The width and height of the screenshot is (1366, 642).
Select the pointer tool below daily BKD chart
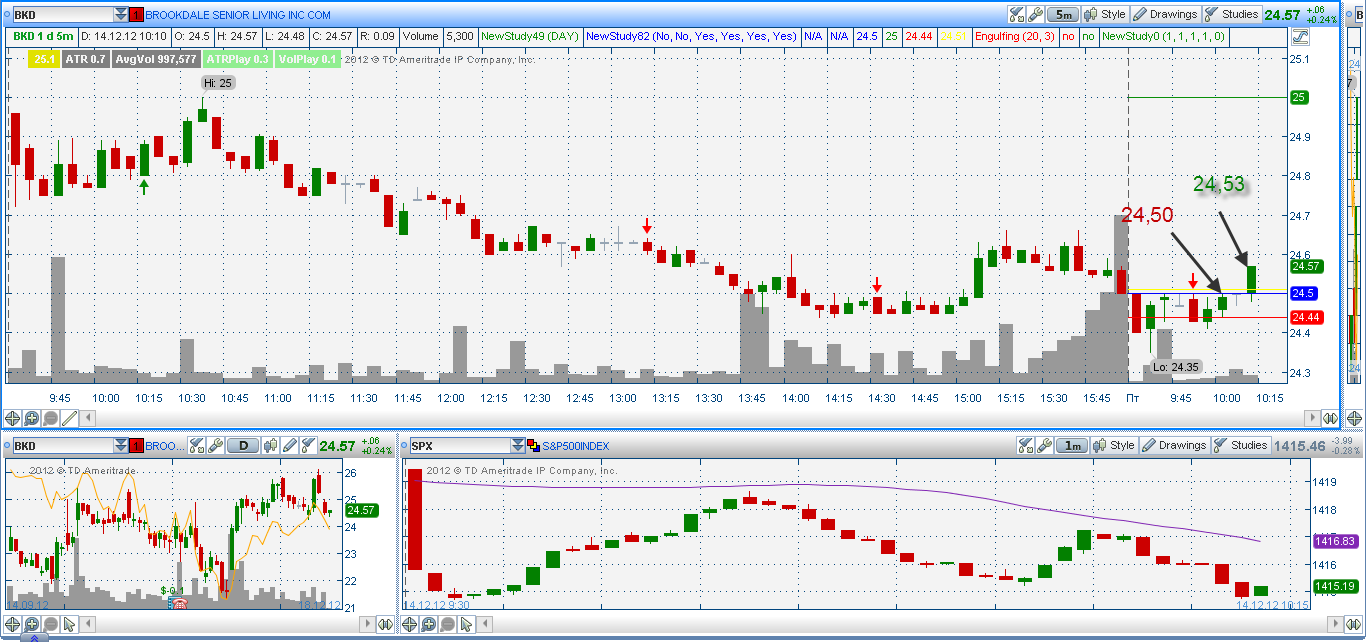[69, 625]
